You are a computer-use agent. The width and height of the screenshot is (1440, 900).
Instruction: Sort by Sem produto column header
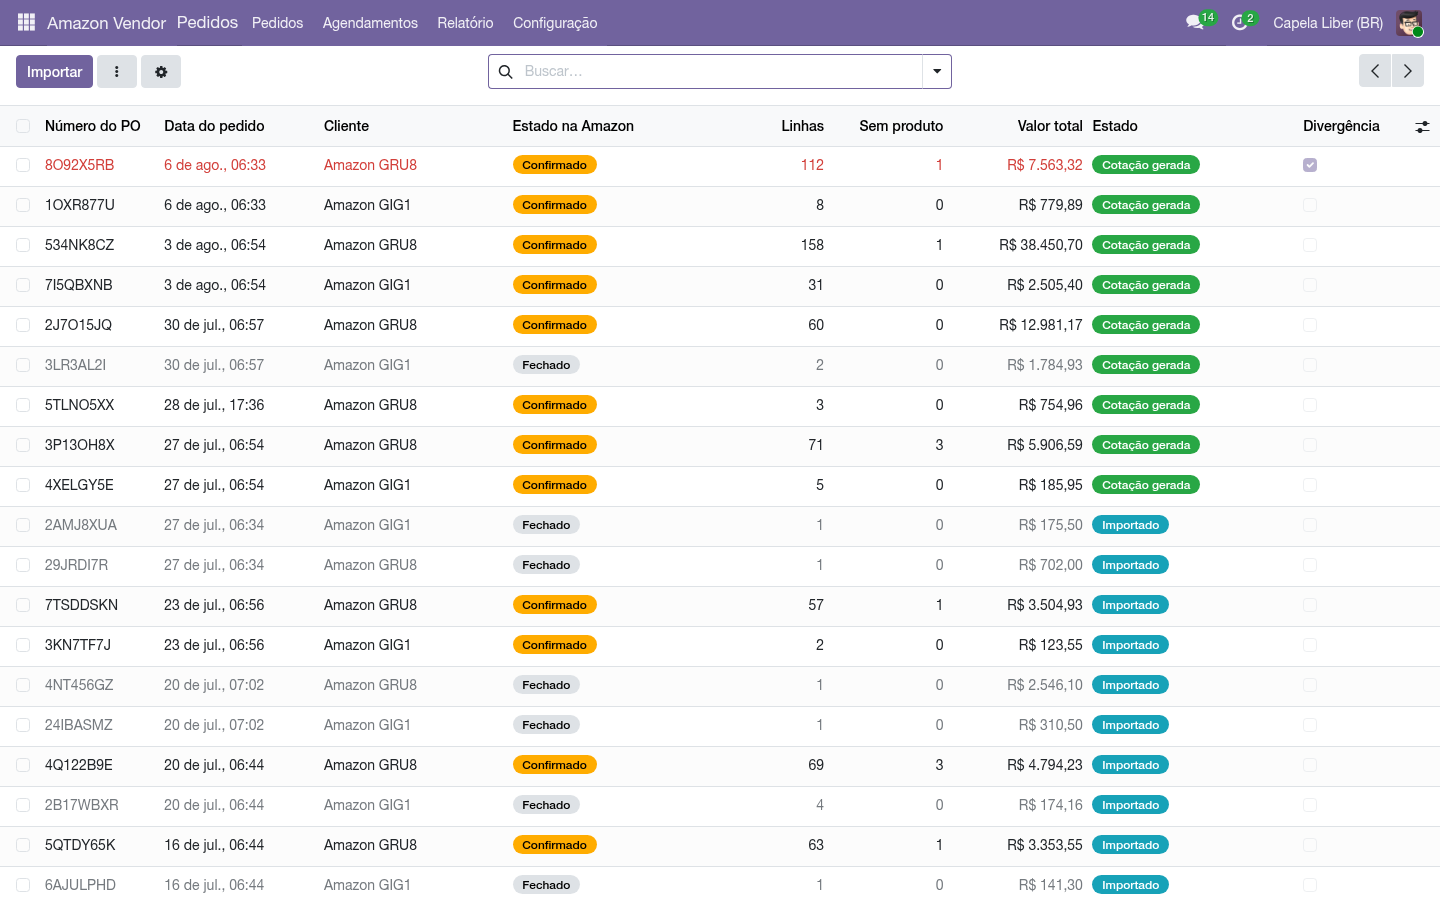901,126
